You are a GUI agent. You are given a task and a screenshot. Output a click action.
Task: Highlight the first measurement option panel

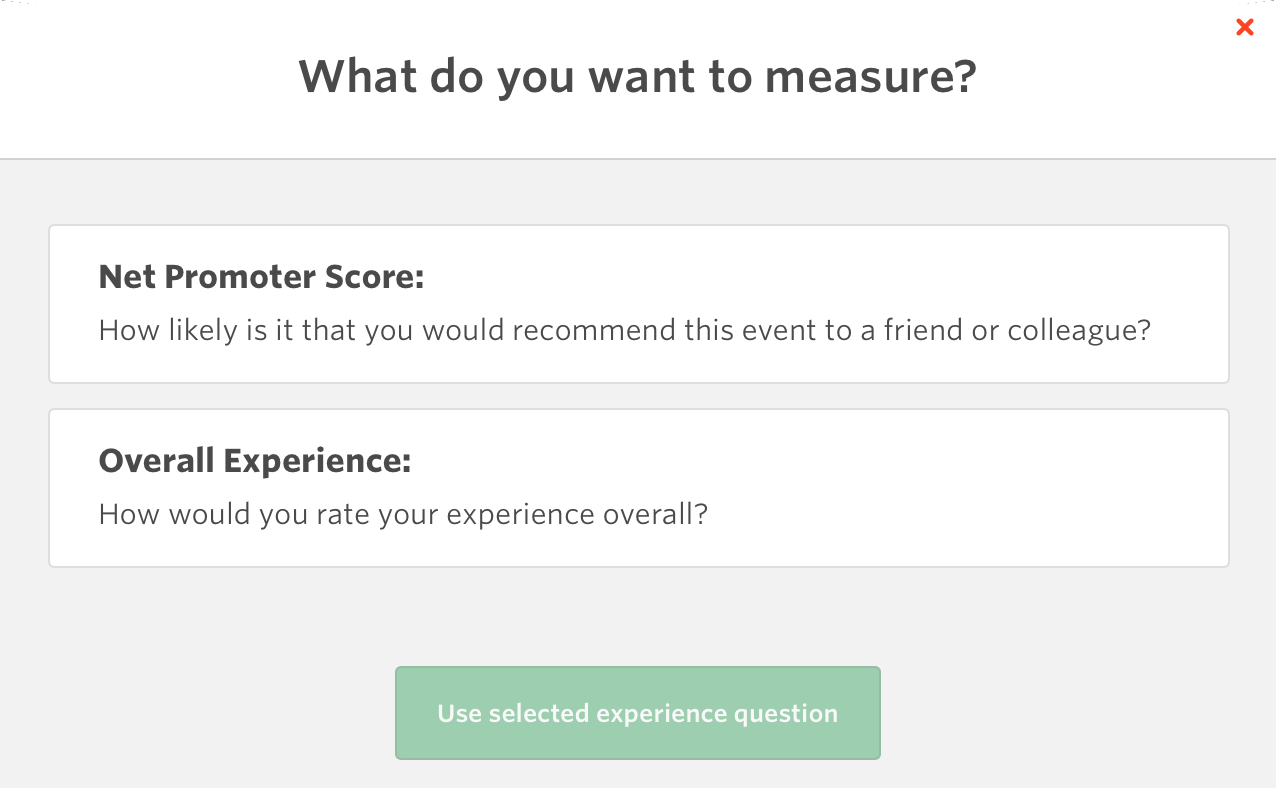point(638,303)
